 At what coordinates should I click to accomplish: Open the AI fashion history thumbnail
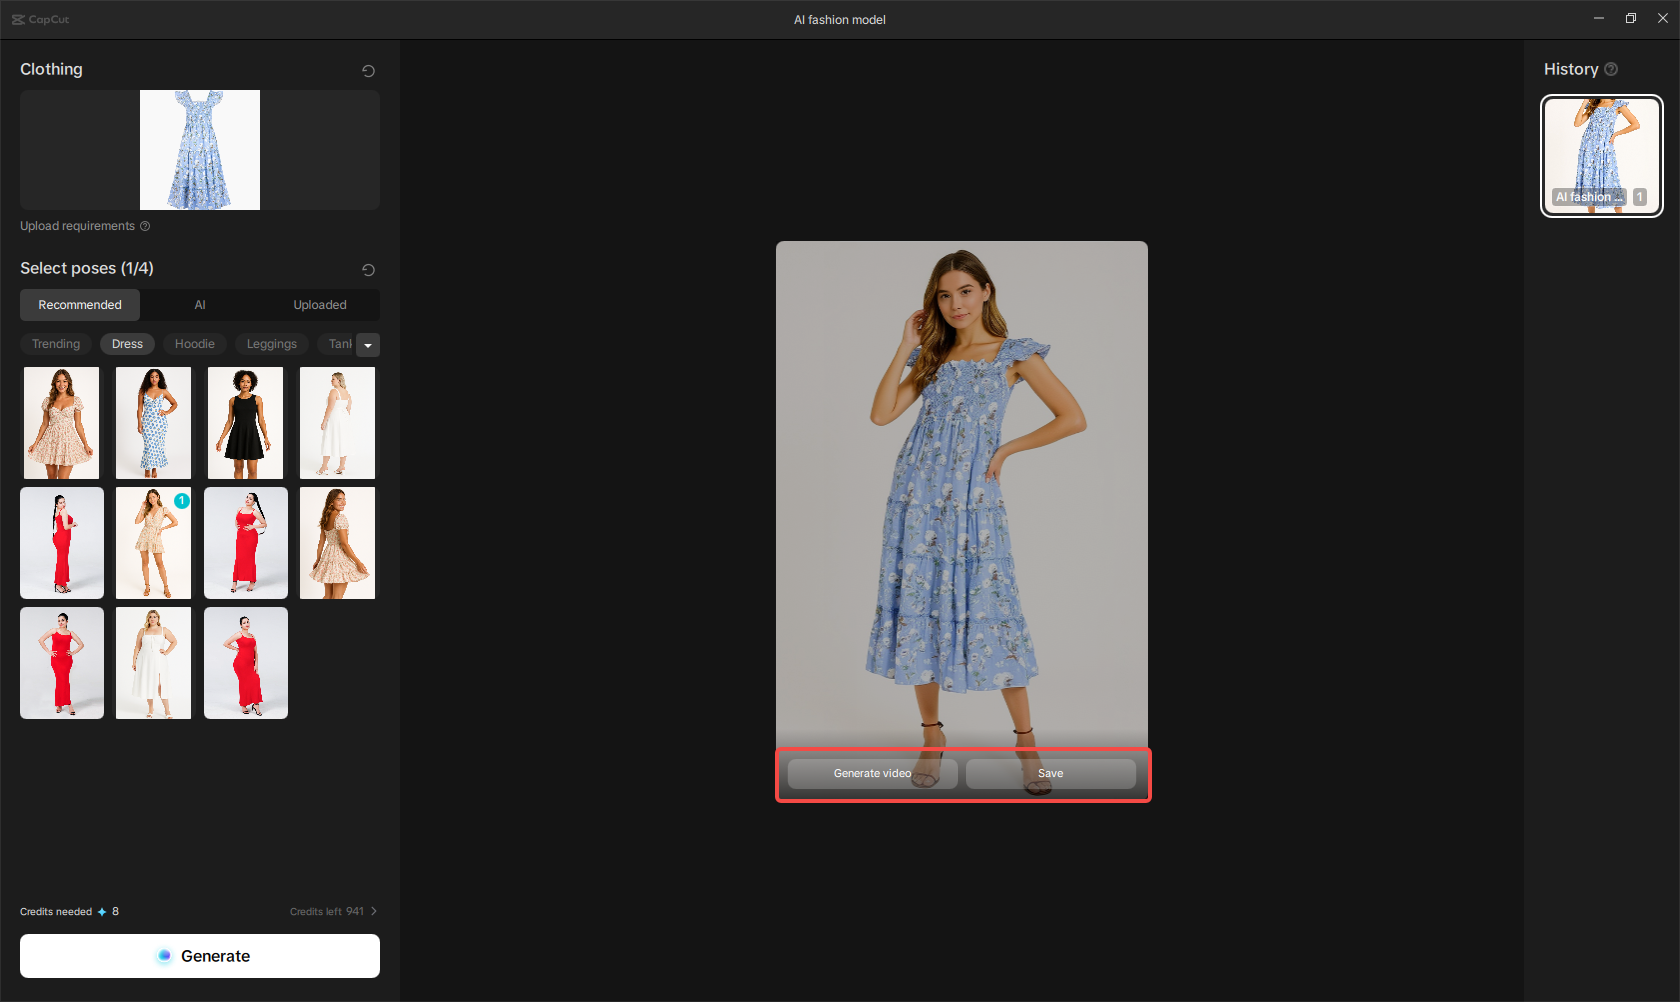click(1601, 155)
